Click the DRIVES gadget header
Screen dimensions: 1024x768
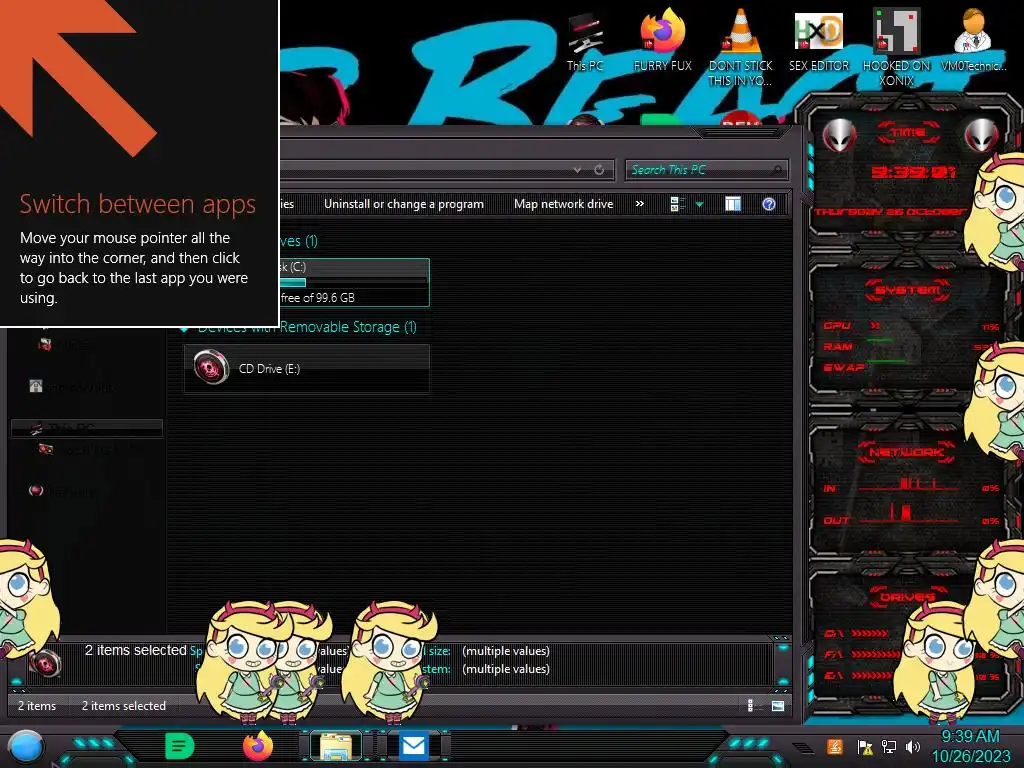click(x=906, y=597)
